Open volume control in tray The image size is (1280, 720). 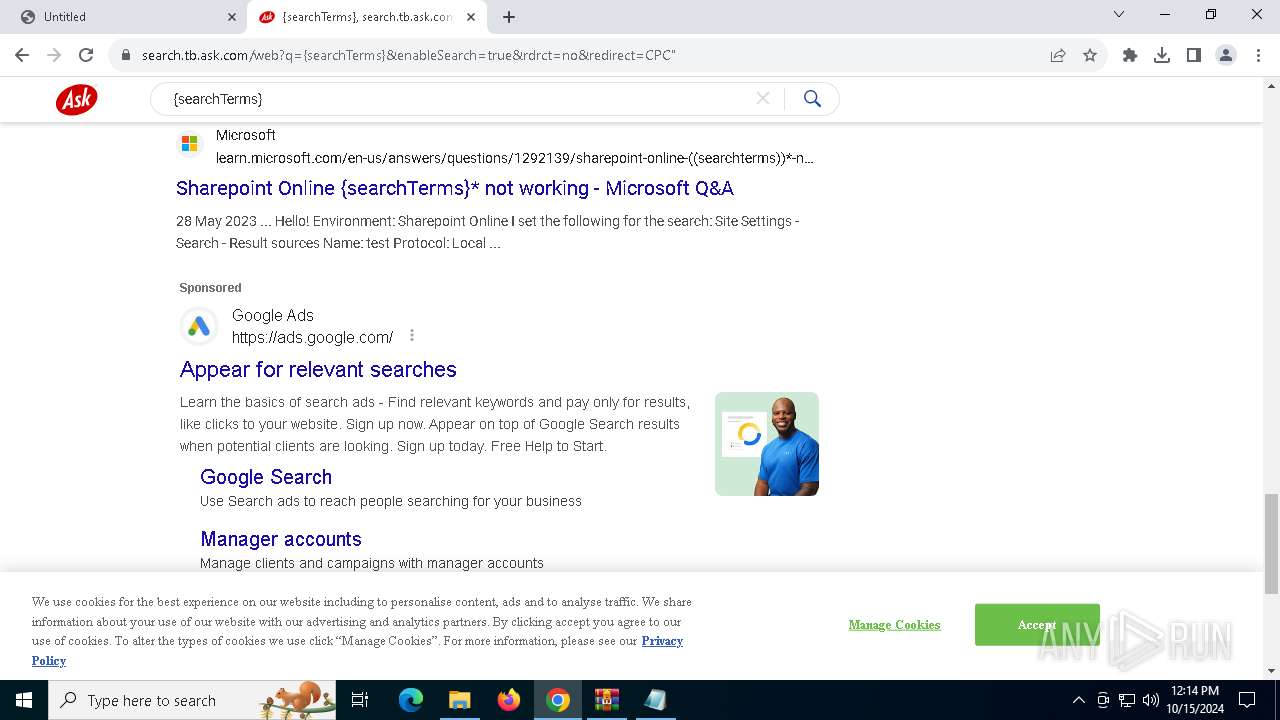[x=1151, y=700]
